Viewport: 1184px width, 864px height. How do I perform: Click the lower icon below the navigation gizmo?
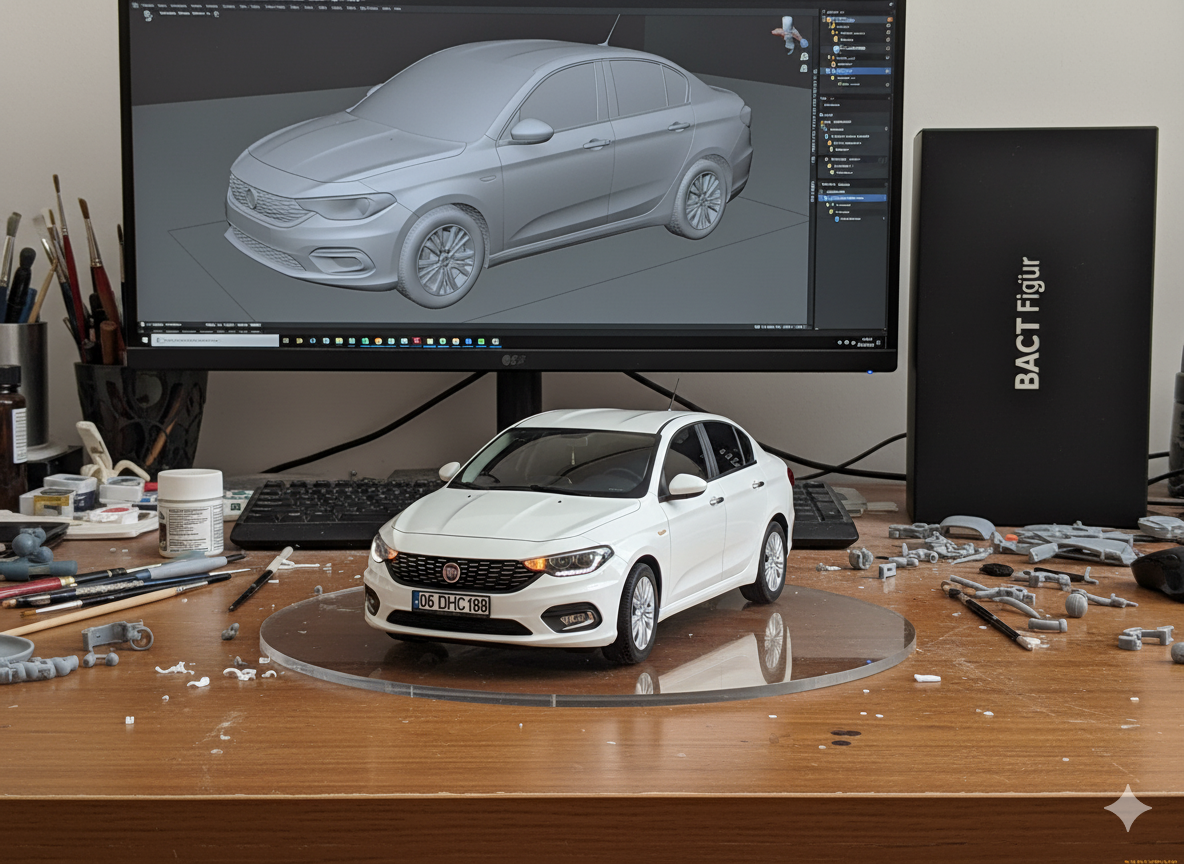tap(804, 69)
